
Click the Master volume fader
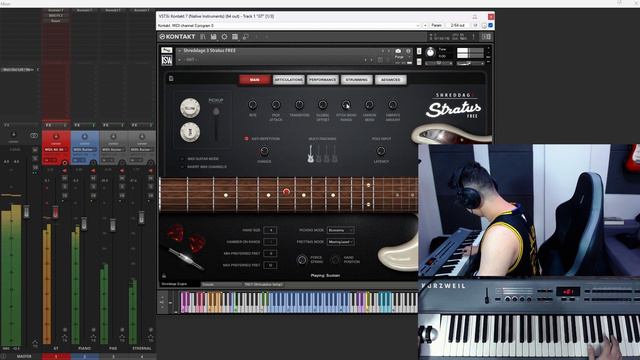coord(27,212)
